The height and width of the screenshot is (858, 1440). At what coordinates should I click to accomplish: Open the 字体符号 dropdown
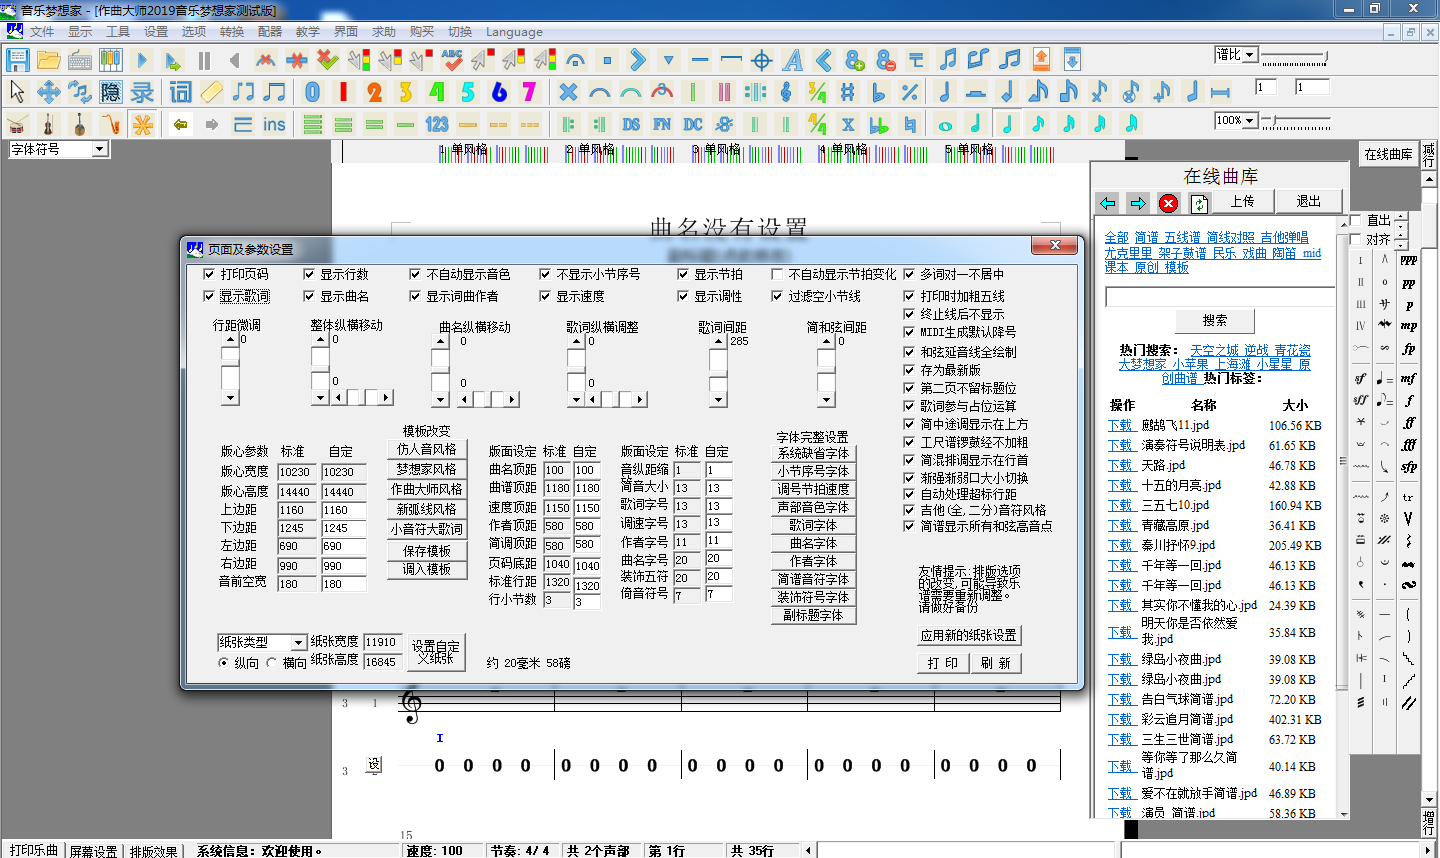point(99,149)
